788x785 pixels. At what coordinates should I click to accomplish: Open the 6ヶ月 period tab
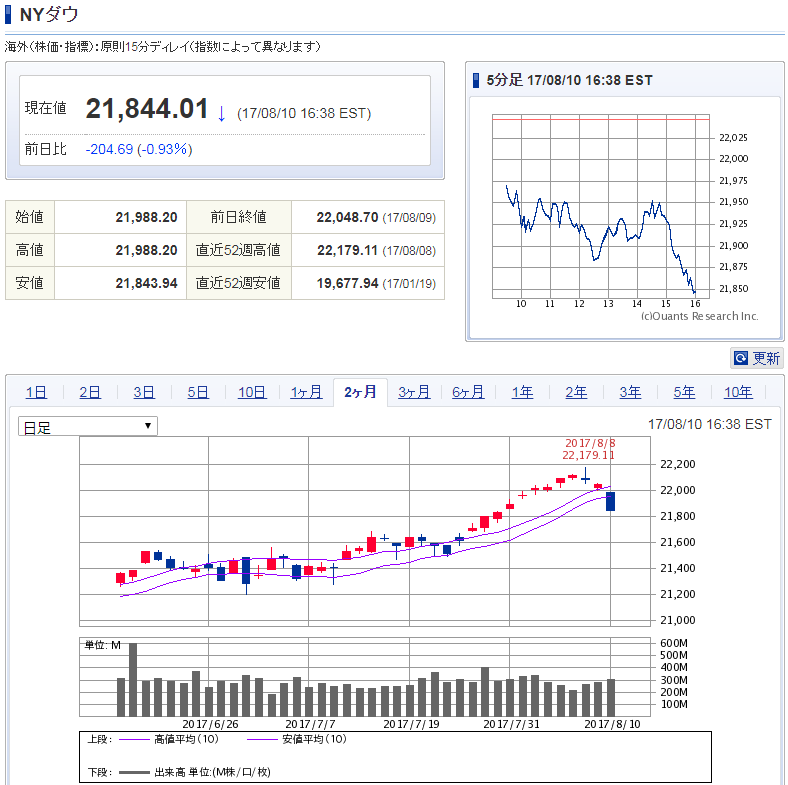468,392
